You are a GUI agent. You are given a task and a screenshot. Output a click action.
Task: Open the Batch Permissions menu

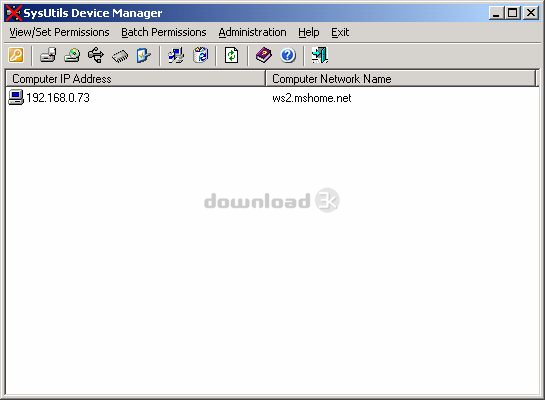(164, 32)
